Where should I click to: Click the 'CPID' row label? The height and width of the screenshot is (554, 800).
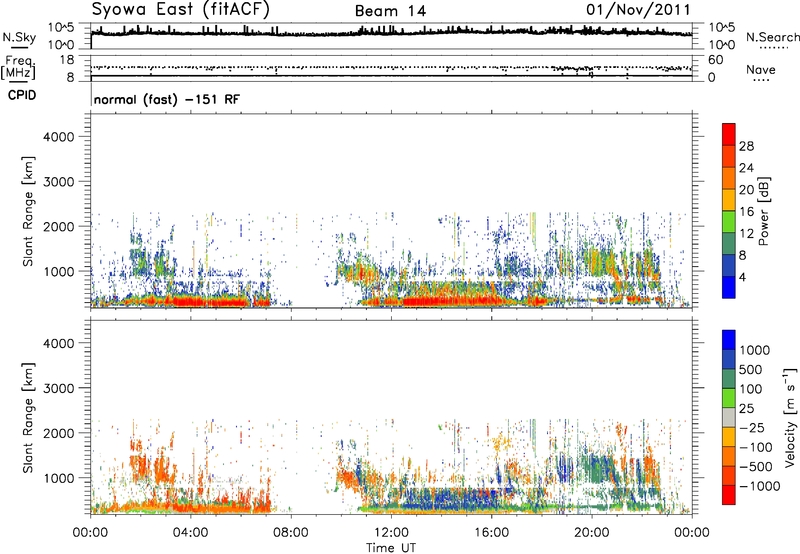click(22, 95)
